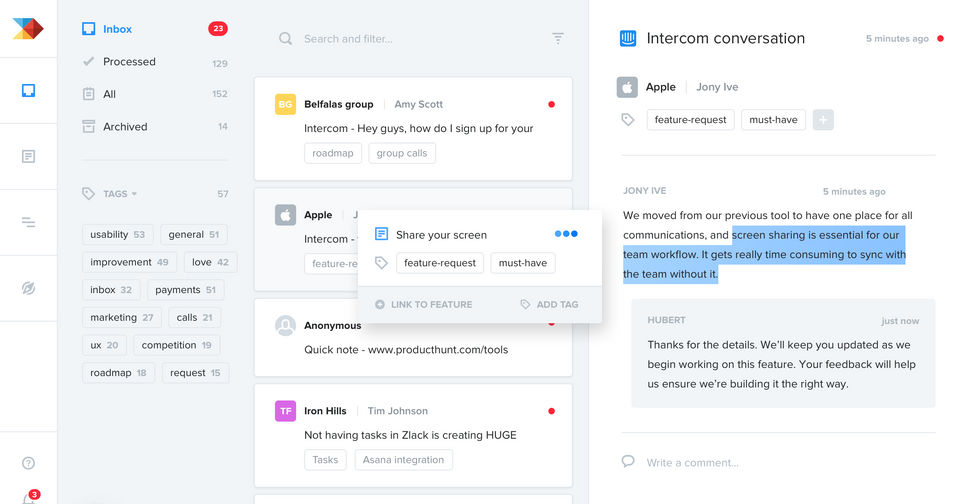Open the compass icon in left rail
Image resolution: width=960 pixels, height=504 pixels.
coord(28,288)
